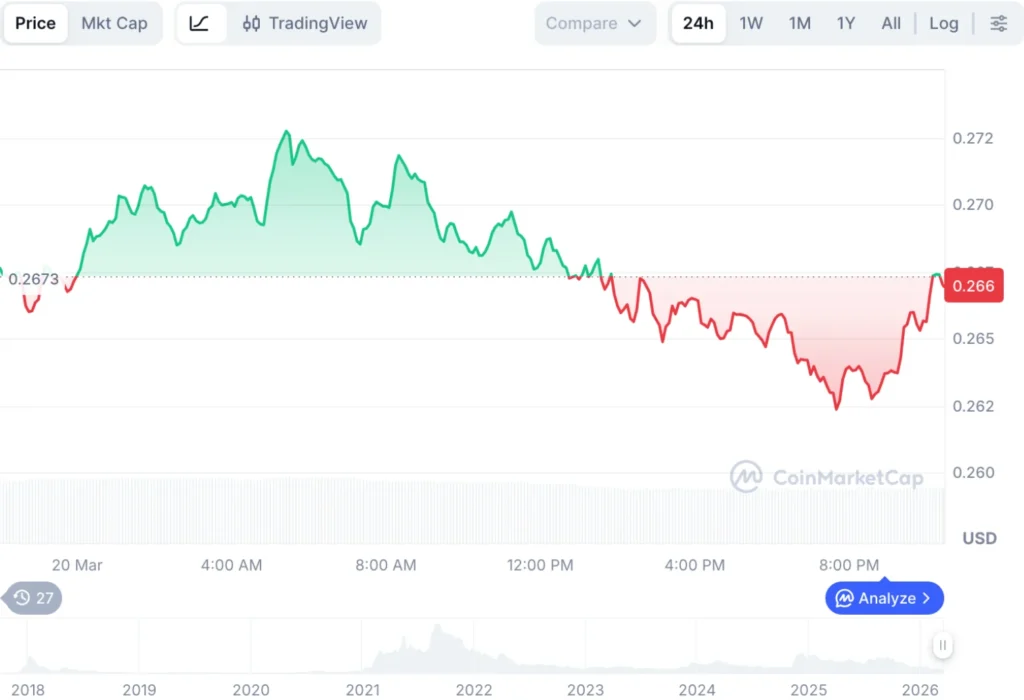Toggle logarithmic scale with Log
This screenshot has width=1024, height=700.
click(x=944, y=23)
